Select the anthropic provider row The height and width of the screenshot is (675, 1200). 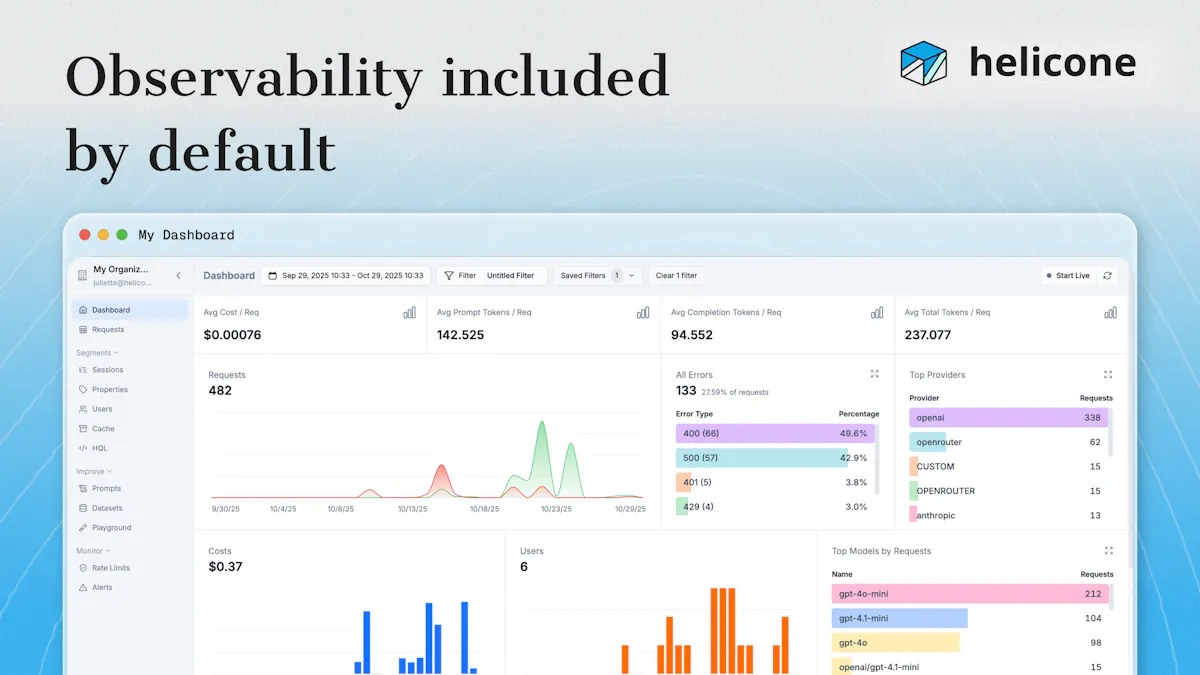(1007, 515)
